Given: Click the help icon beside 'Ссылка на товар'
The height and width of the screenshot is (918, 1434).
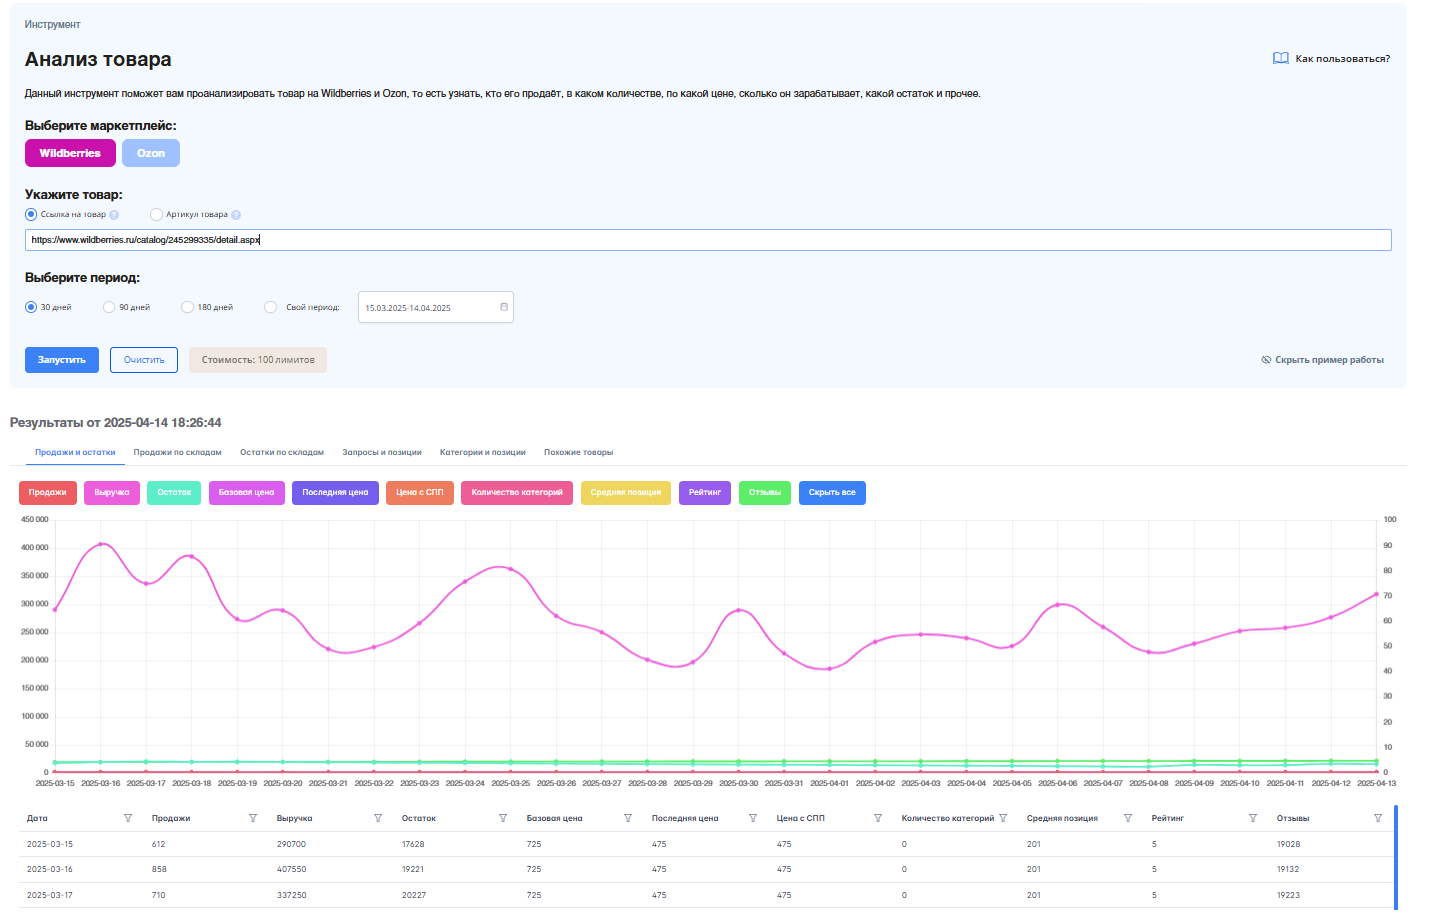Looking at the screenshot, I should 114,215.
